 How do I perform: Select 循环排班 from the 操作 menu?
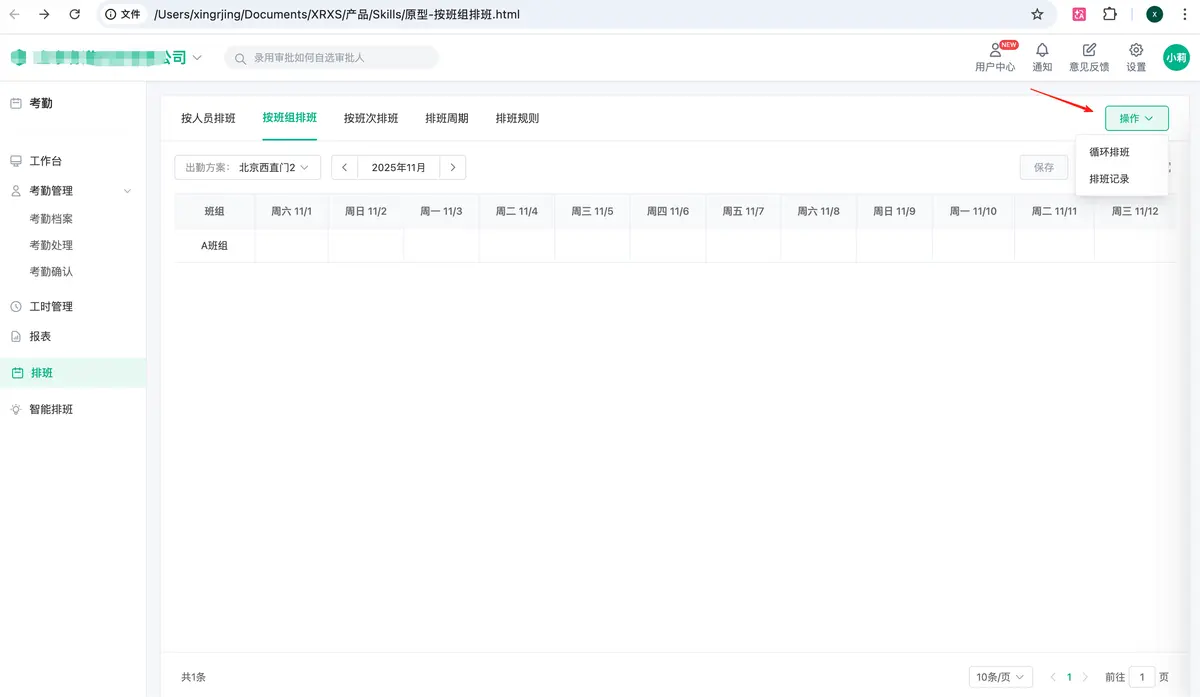(x=1109, y=152)
